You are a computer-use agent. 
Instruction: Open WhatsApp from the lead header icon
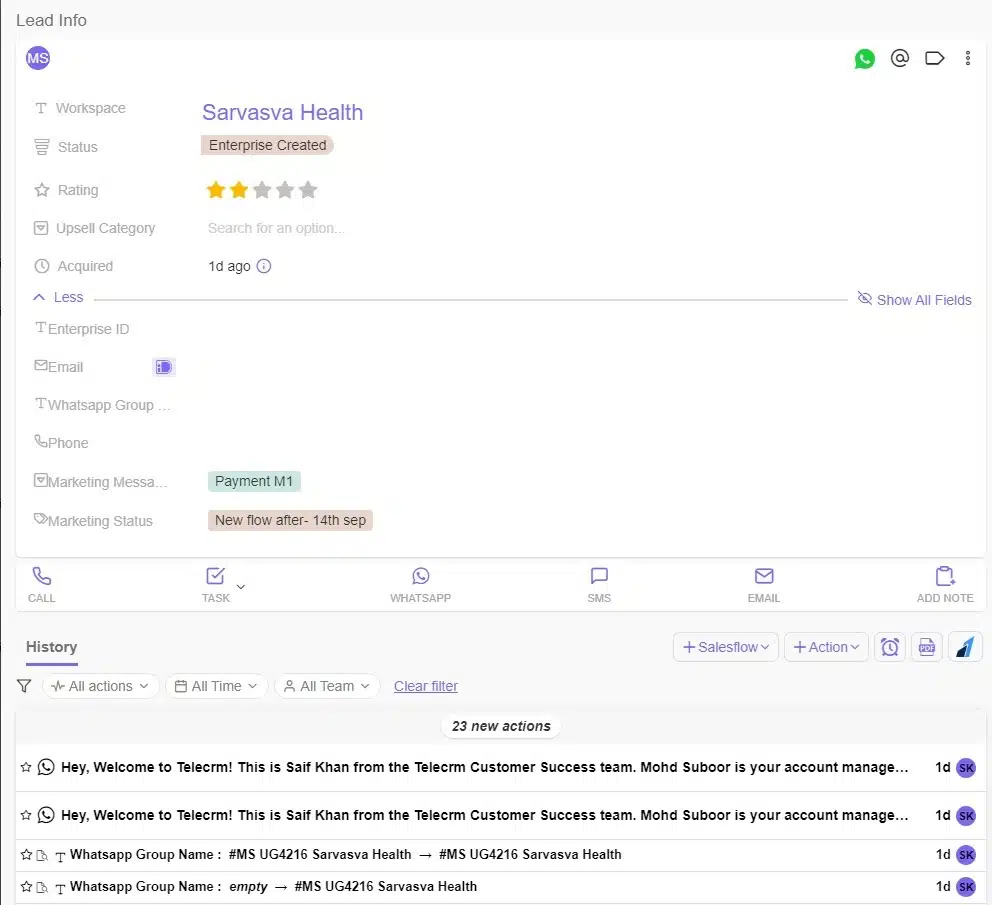(x=864, y=58)
